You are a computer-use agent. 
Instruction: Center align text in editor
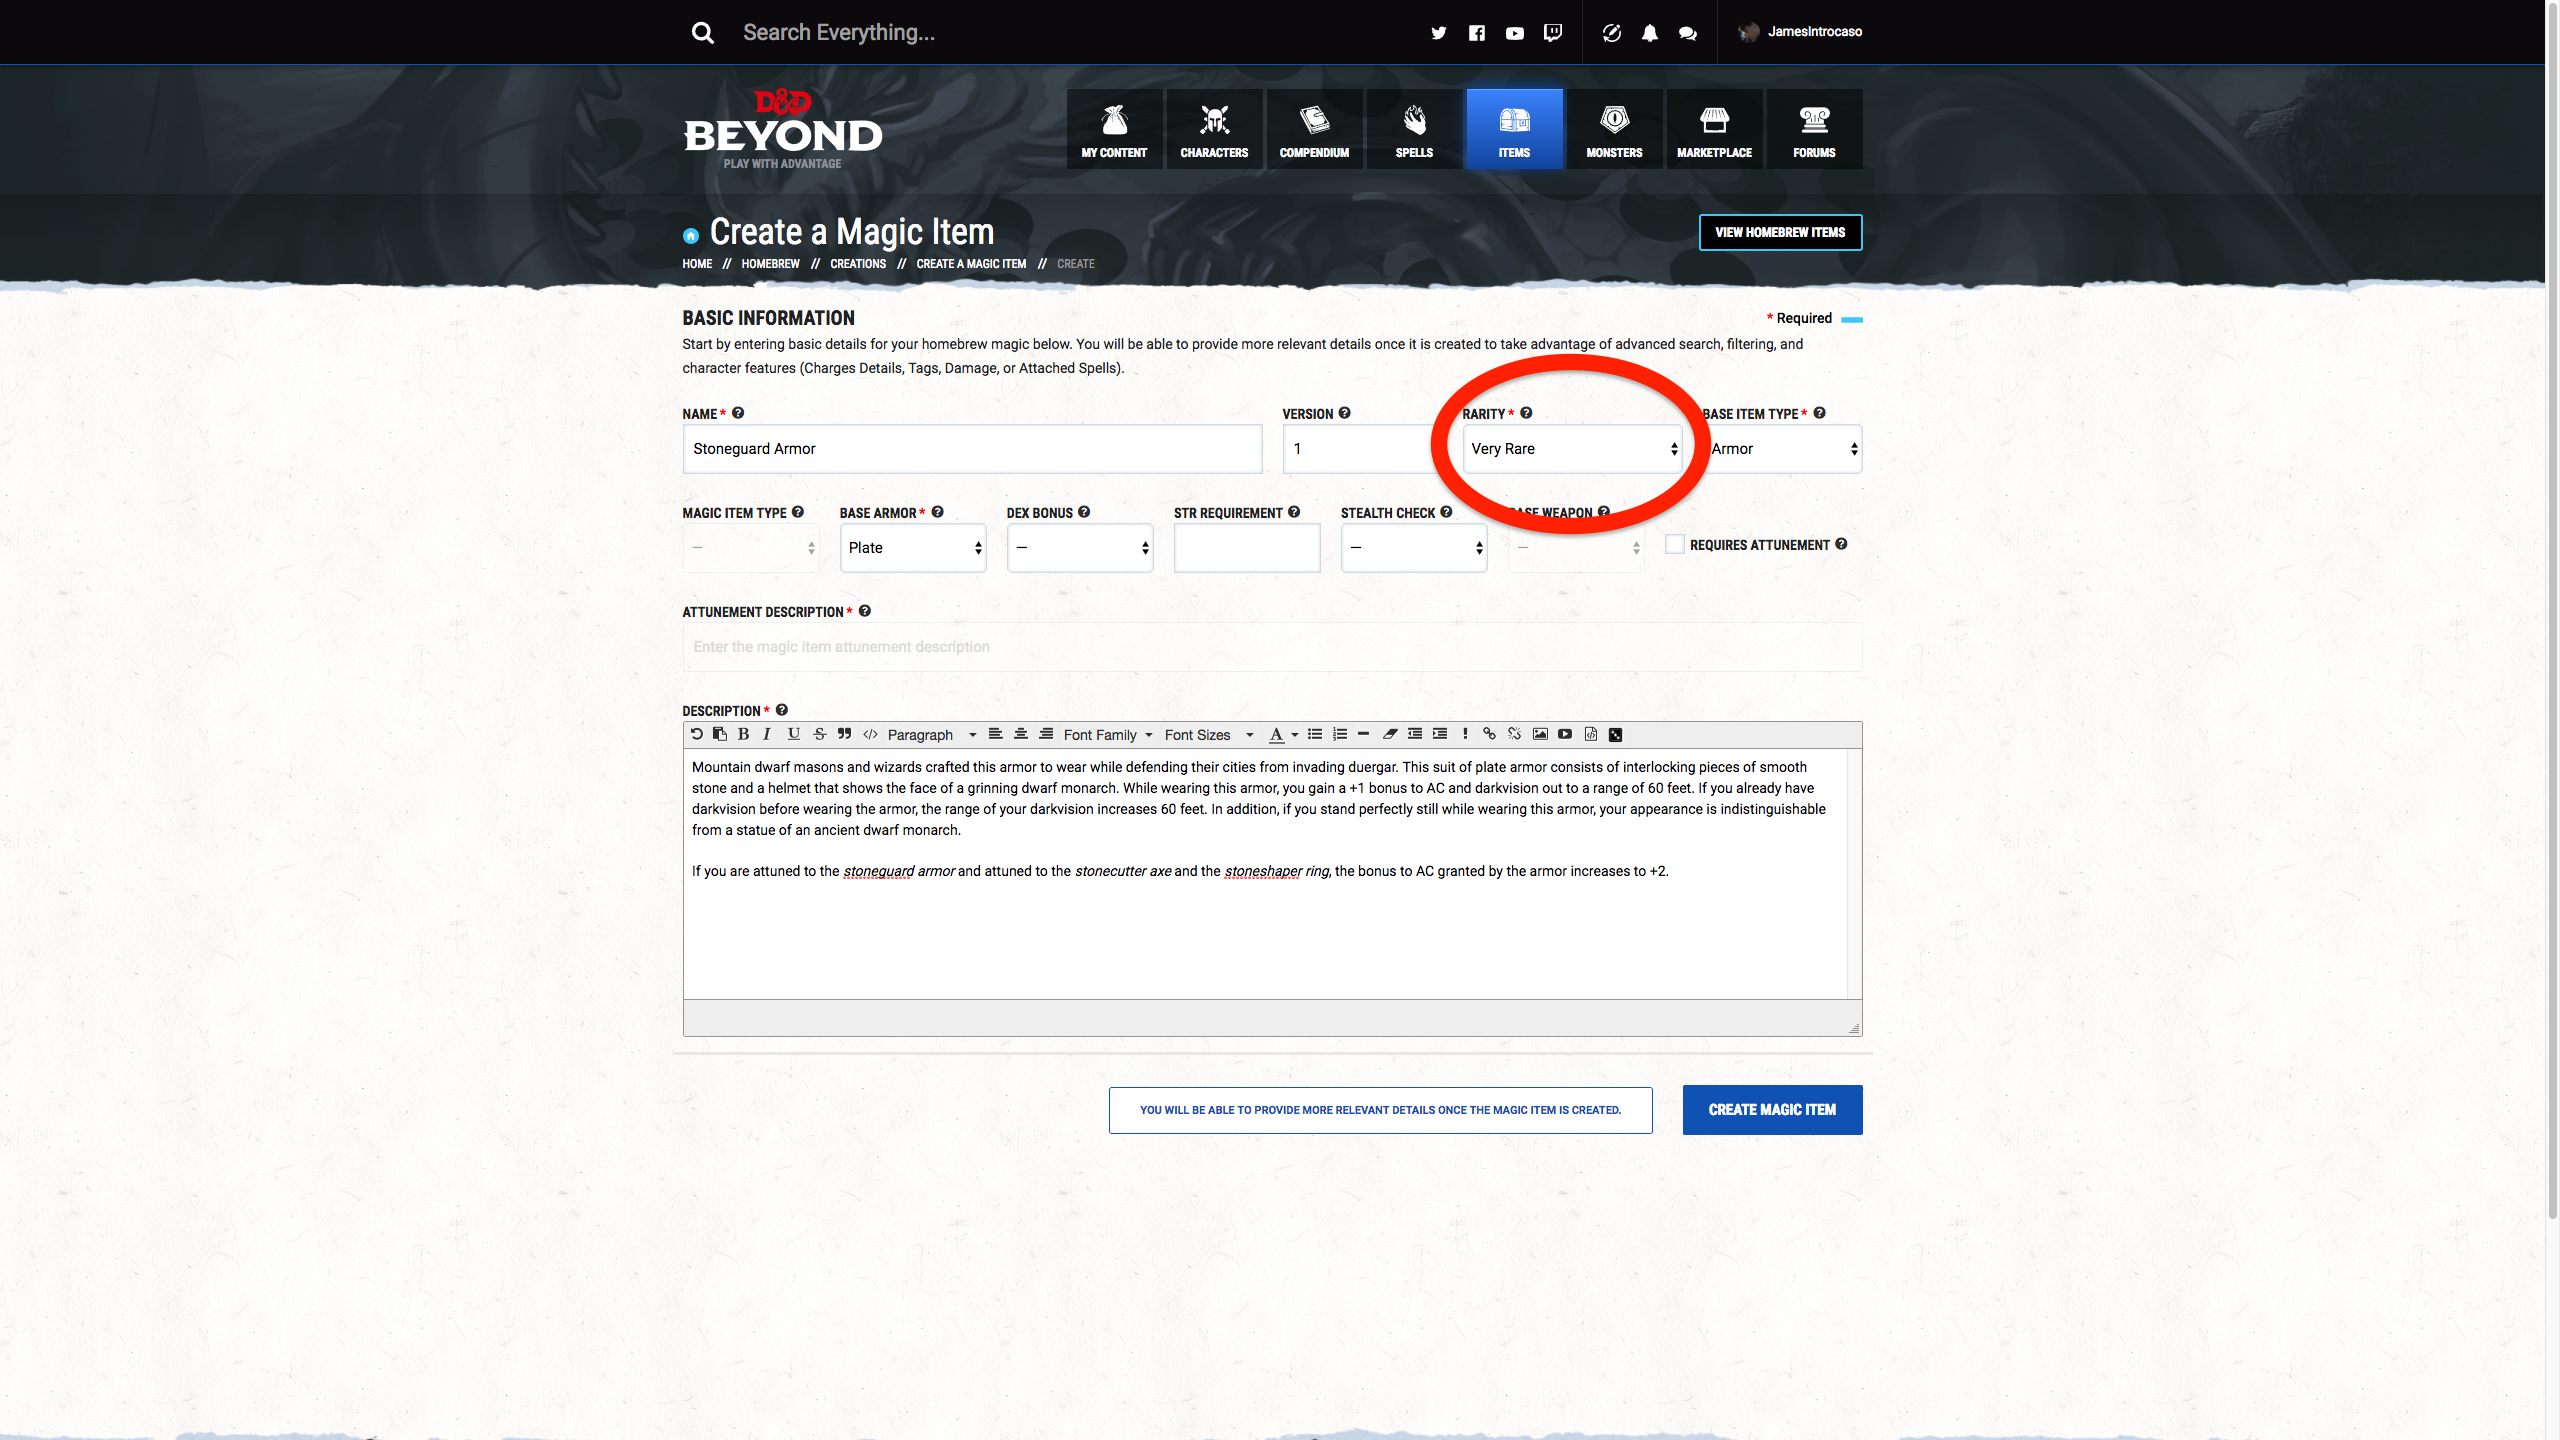click(x=1021, y=734)
